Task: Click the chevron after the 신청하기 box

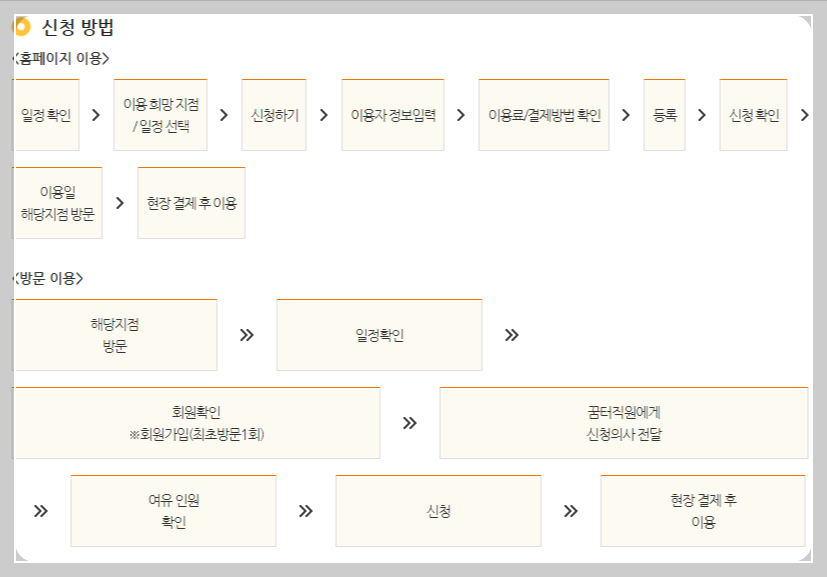Action: [321, 114]
